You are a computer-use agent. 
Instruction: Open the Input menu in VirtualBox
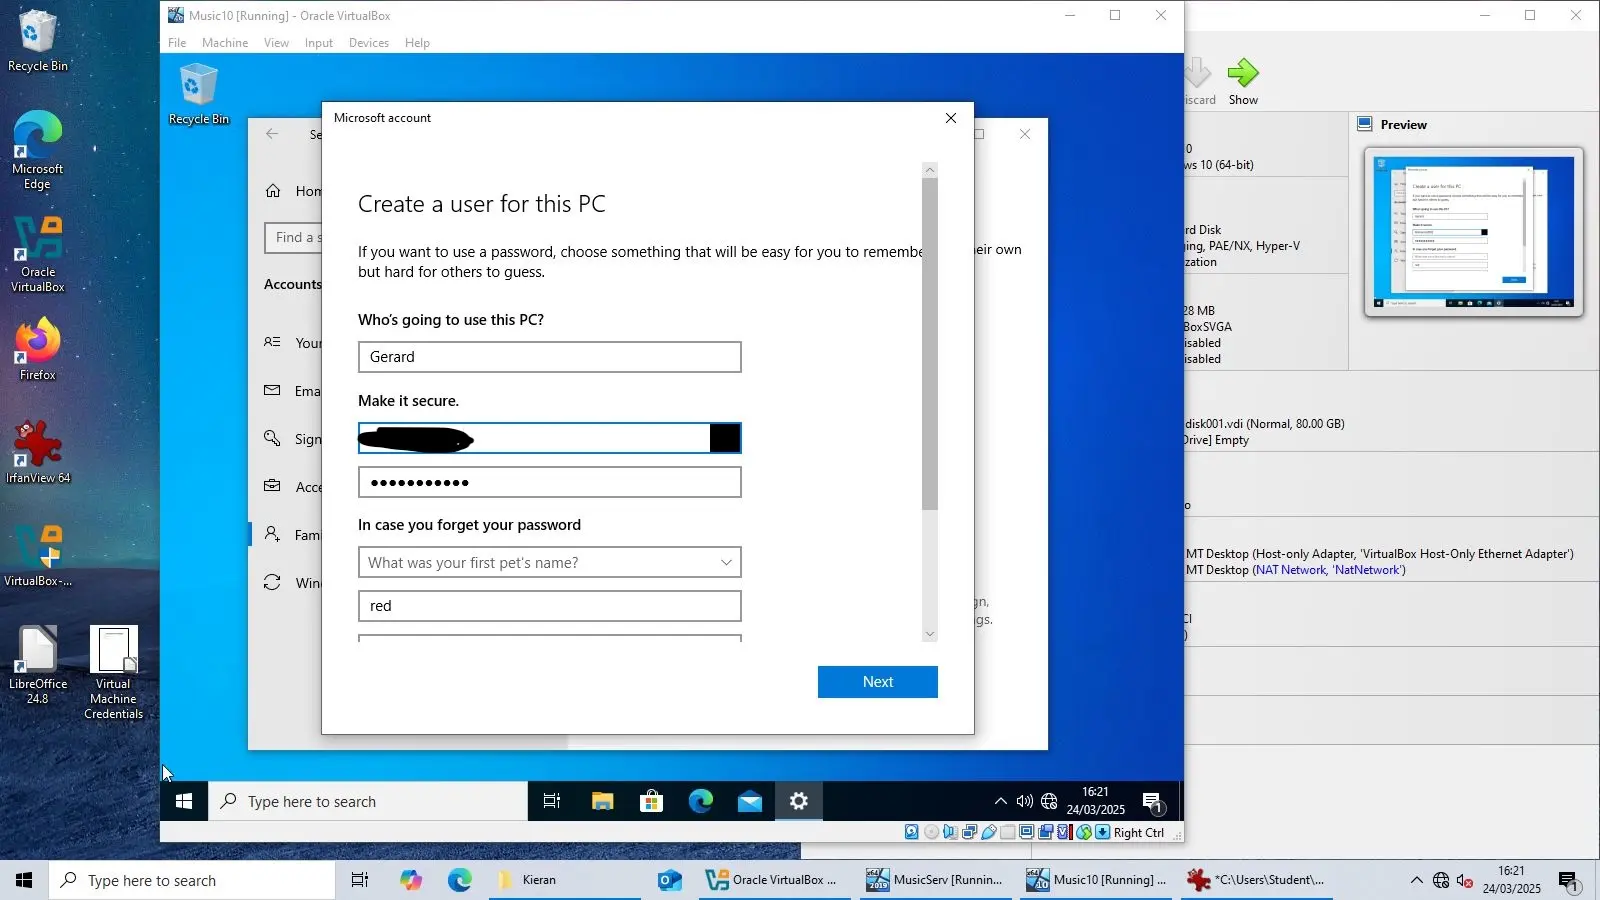(317, 42)
